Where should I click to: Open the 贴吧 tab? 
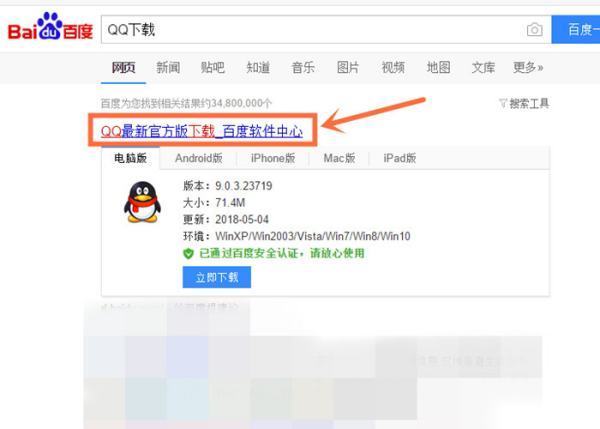tap(213, 67)
